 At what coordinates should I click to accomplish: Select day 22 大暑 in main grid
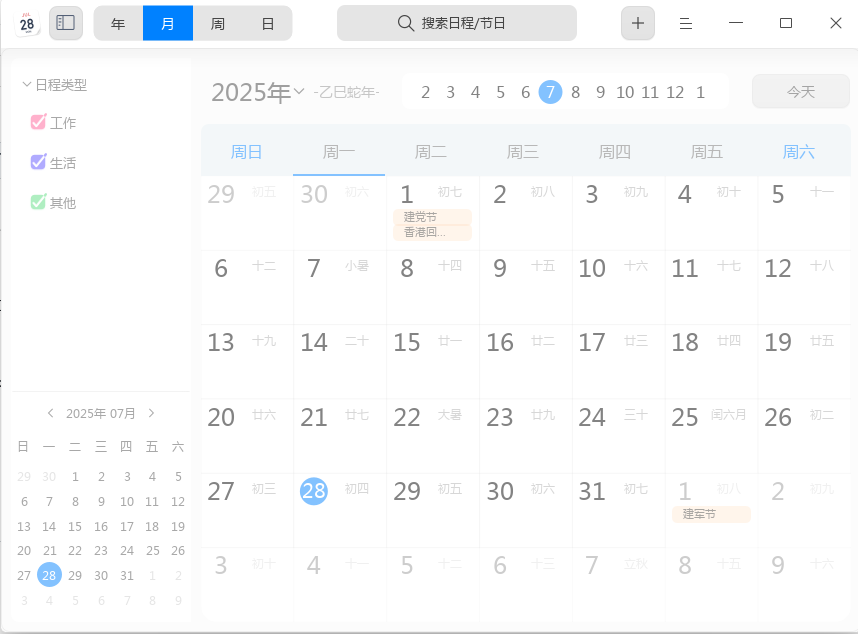[x=432, y=436]
